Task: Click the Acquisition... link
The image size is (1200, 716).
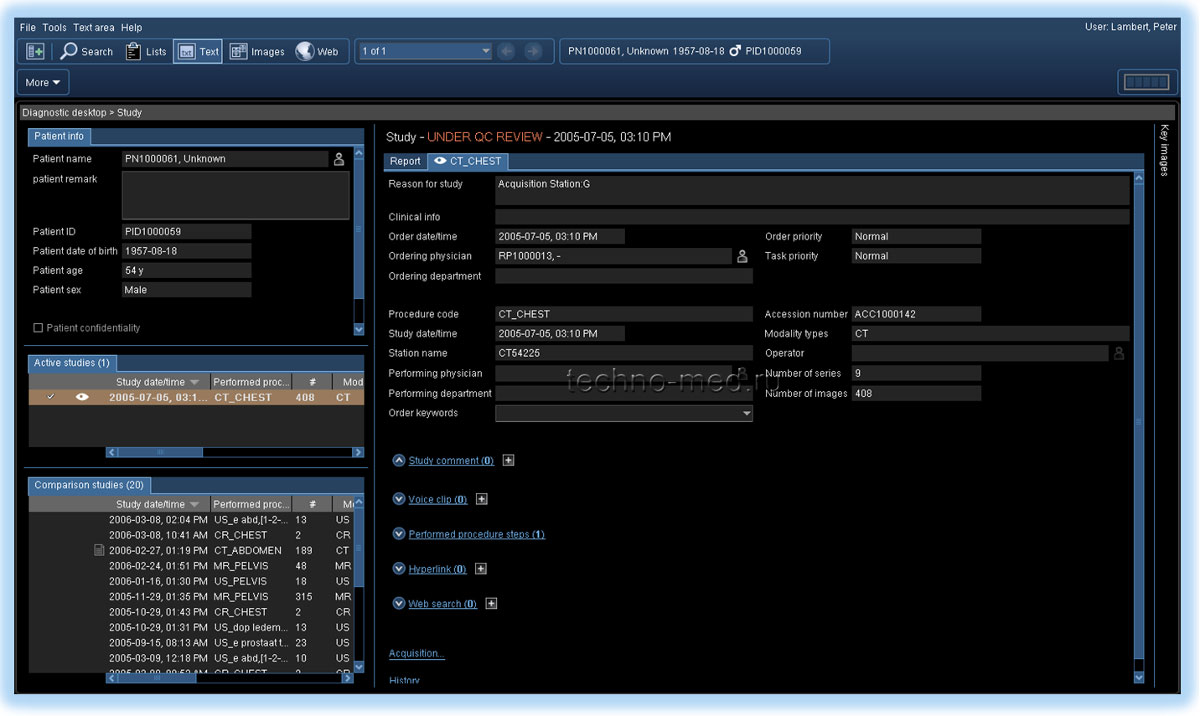Action: point(417,653)
